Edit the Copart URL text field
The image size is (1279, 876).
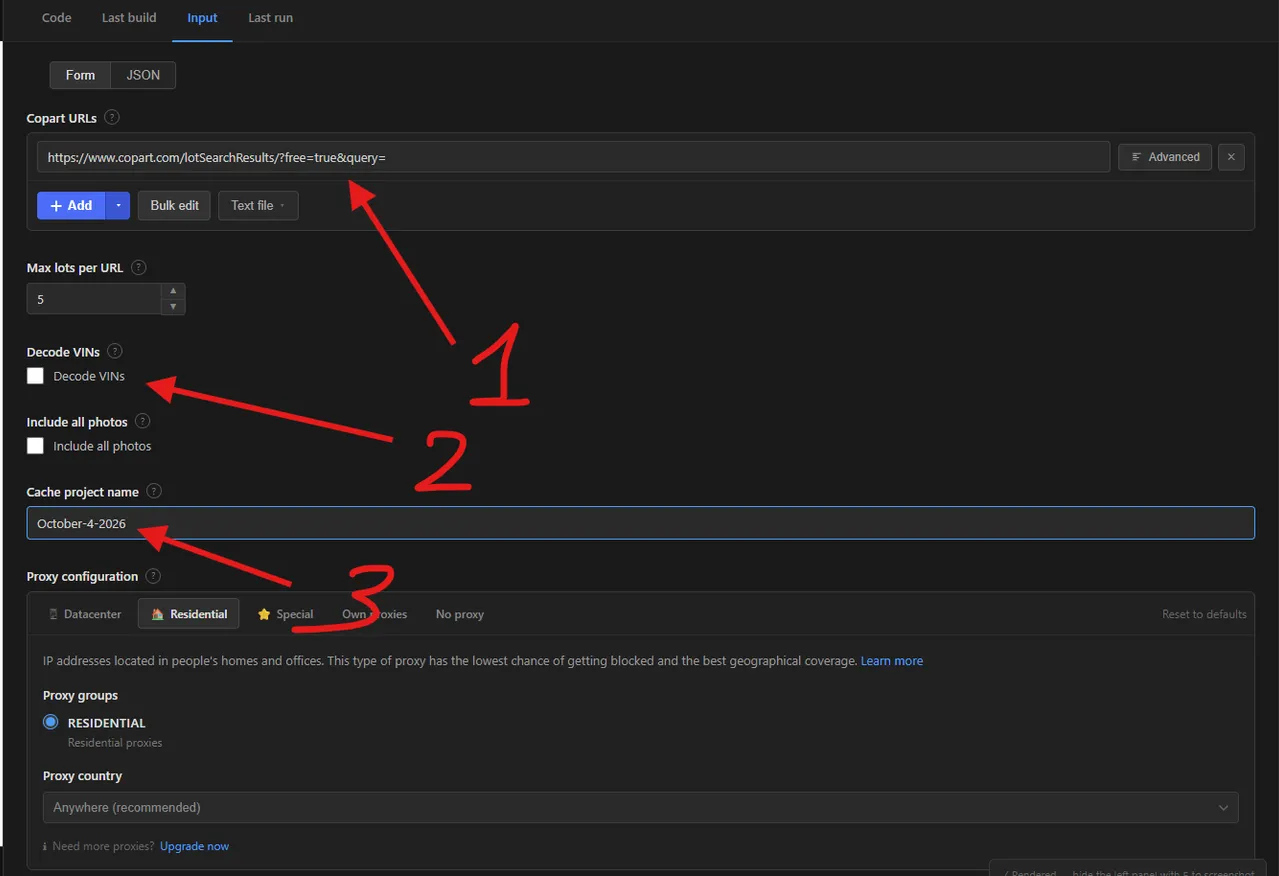(574, 157)
